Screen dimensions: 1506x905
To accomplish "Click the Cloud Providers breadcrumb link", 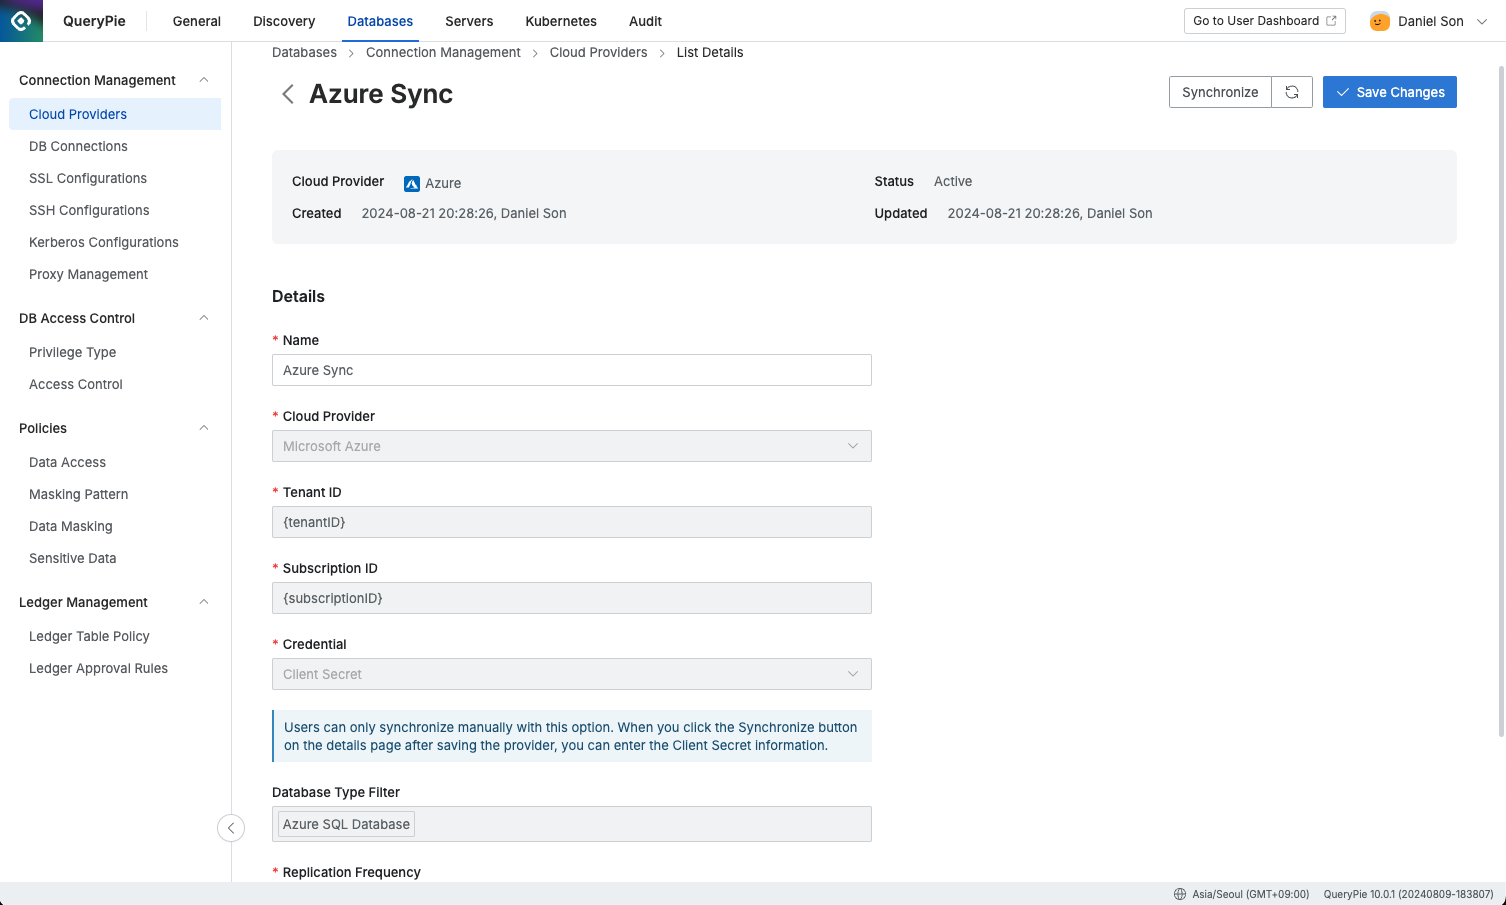I will click(598, 52).
